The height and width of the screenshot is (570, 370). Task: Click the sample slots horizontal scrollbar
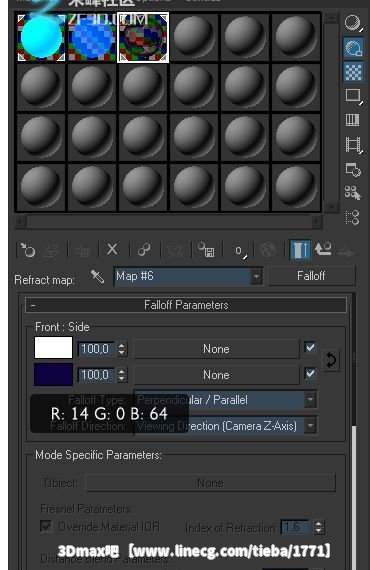coord(169,221)
